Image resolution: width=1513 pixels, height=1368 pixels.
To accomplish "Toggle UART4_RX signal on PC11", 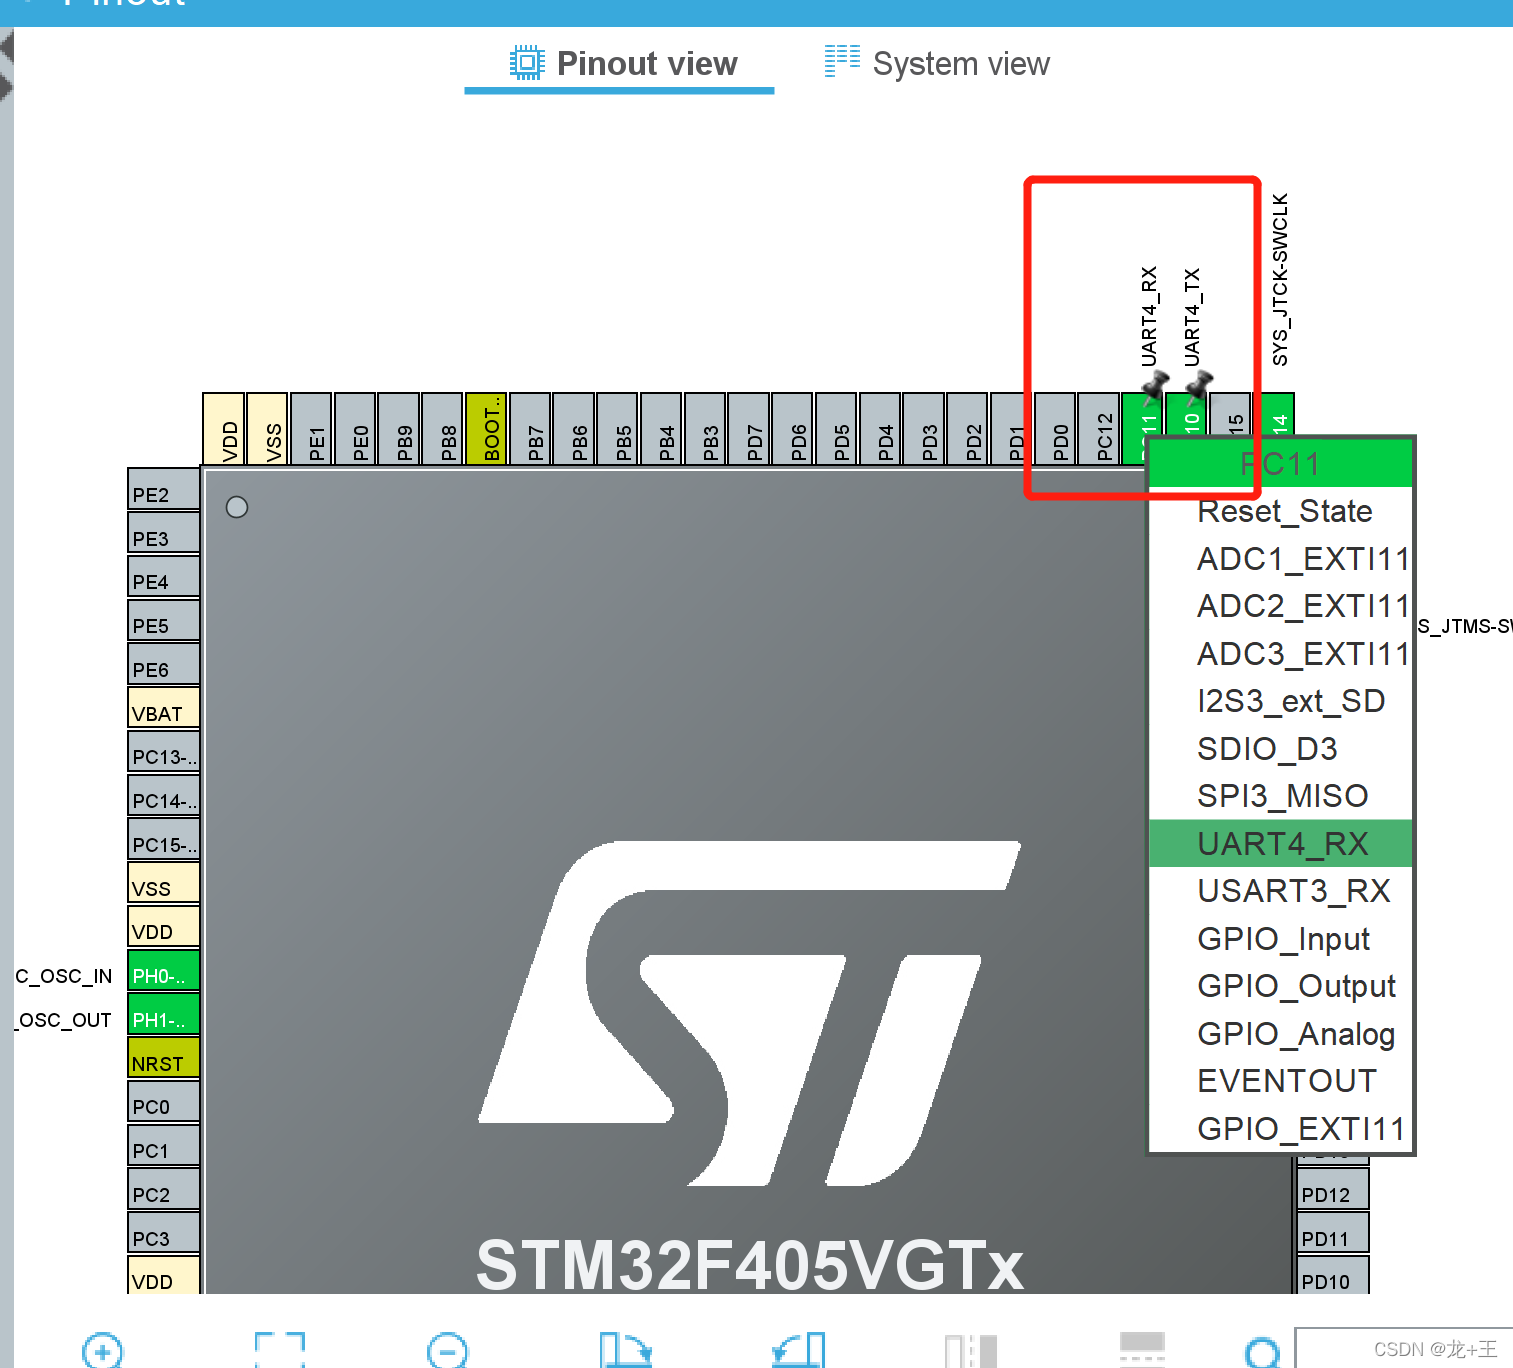I will pyautogui.click(x=1281, y=843).
